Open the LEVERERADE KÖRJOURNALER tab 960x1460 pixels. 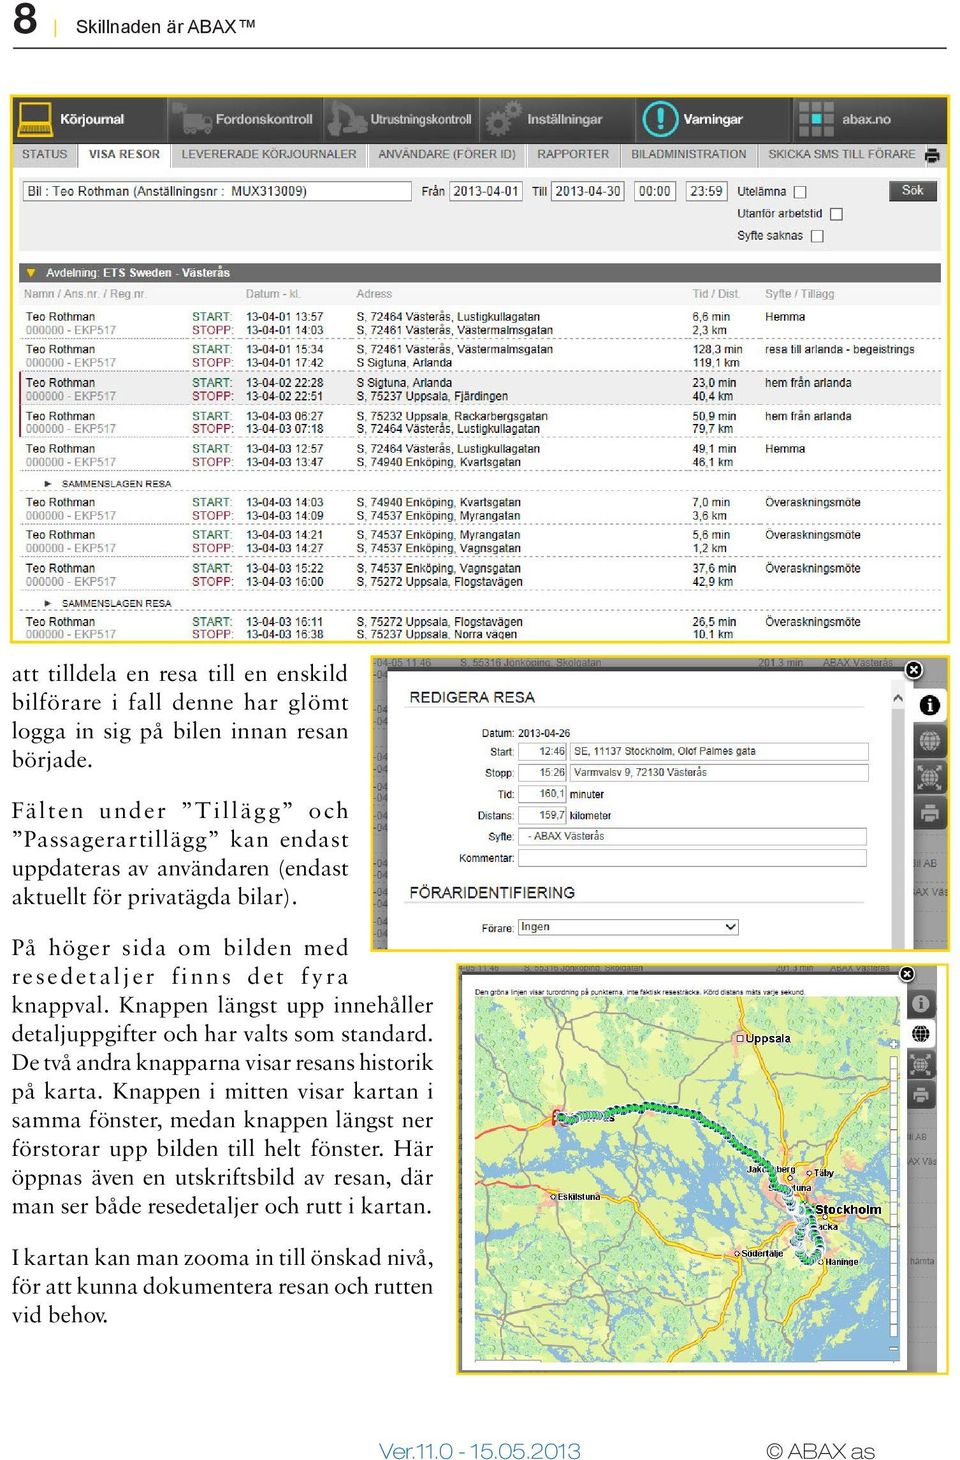point(269,155)
